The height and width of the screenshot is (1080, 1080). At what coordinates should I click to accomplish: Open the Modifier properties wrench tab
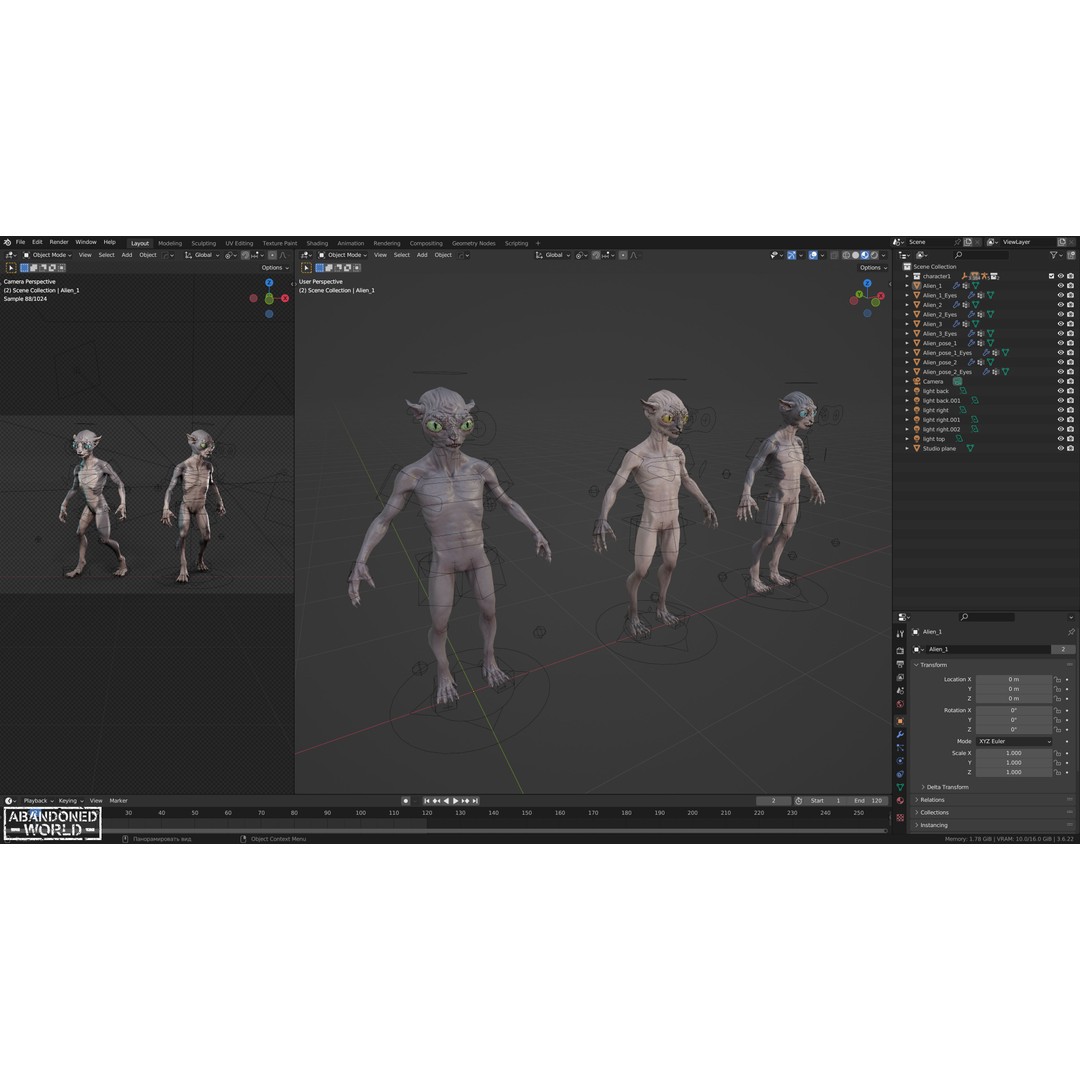click(900, 735)
